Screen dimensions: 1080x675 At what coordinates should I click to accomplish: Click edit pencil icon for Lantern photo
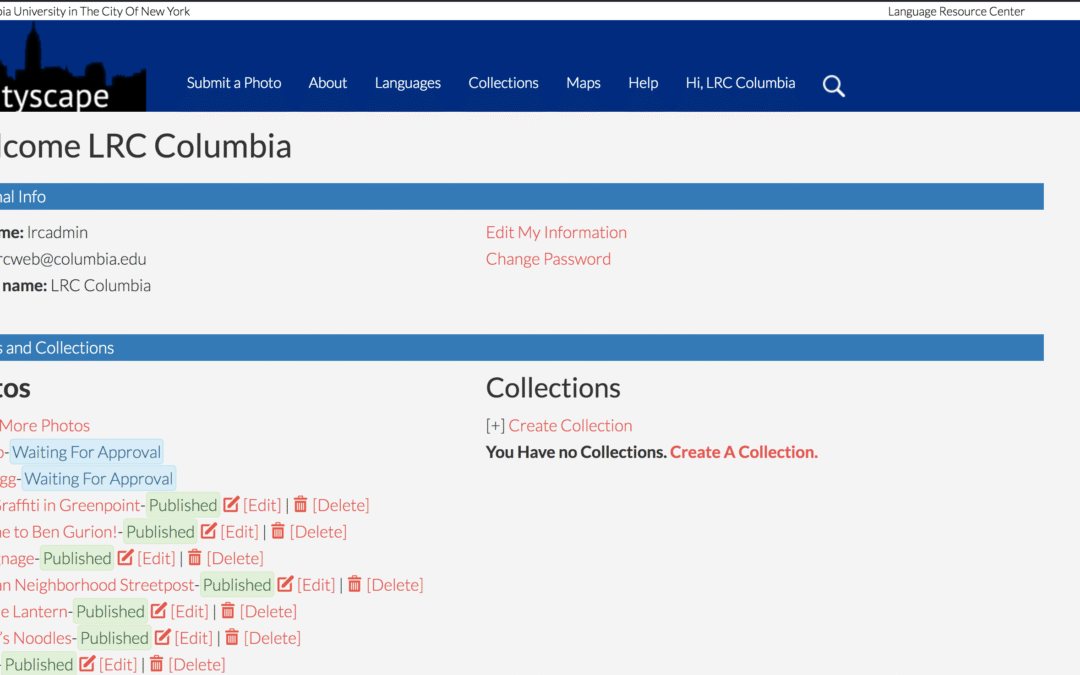(159, 611)
